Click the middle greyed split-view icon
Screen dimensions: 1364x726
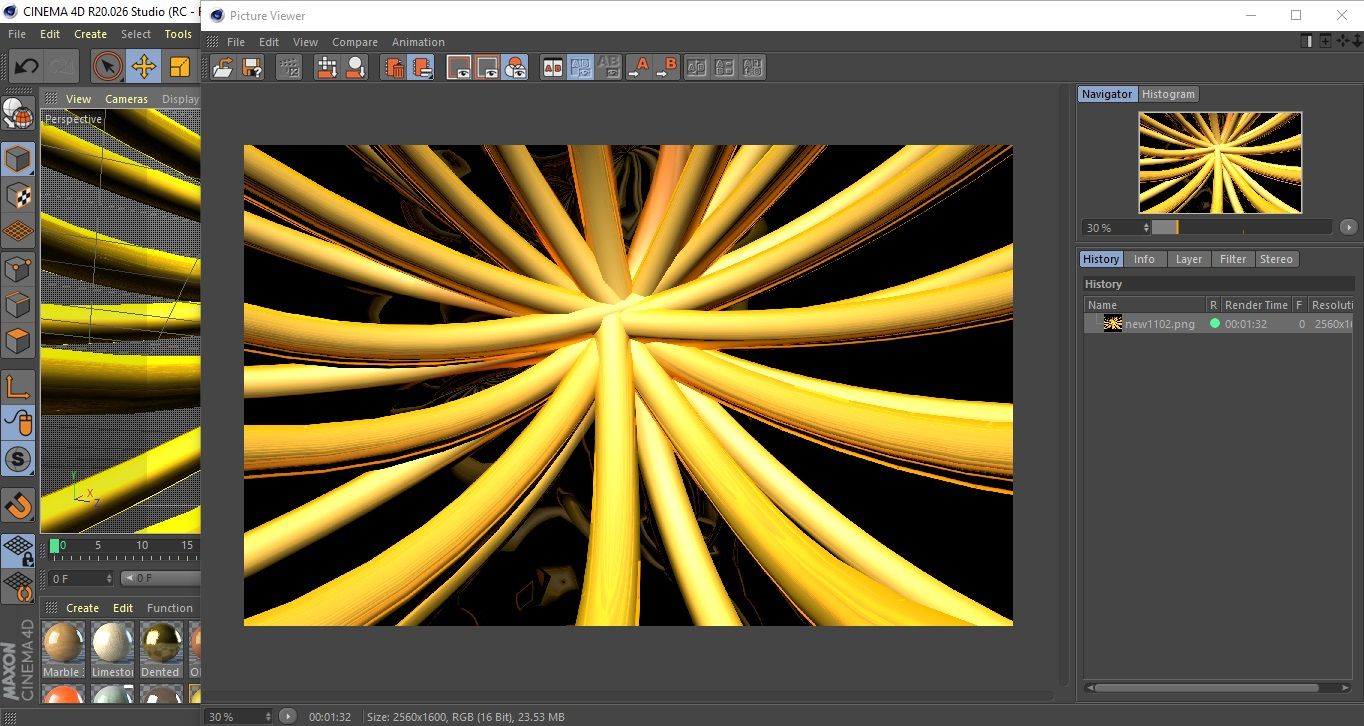coord(725,67)
